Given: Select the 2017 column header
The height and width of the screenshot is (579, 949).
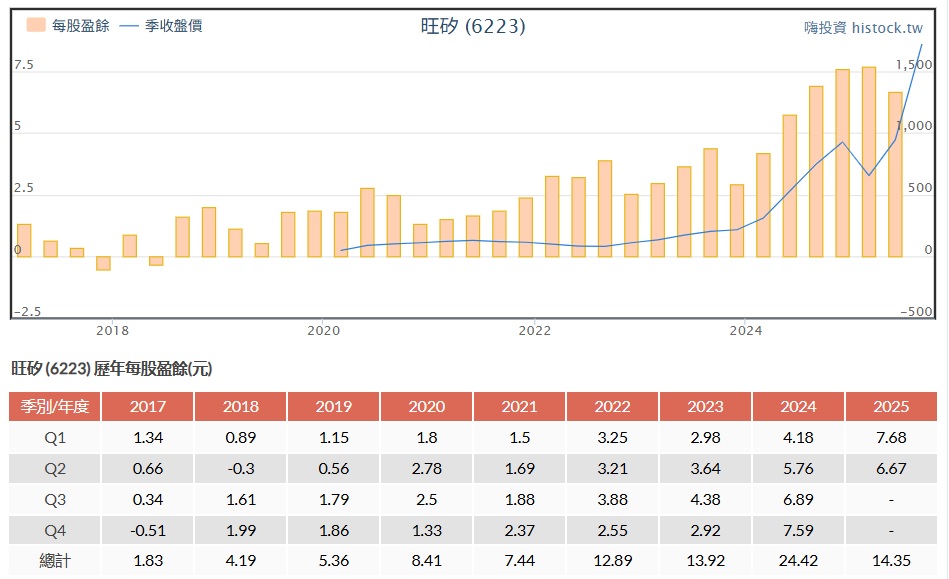Looking at the screenshot, I should 147,407.
